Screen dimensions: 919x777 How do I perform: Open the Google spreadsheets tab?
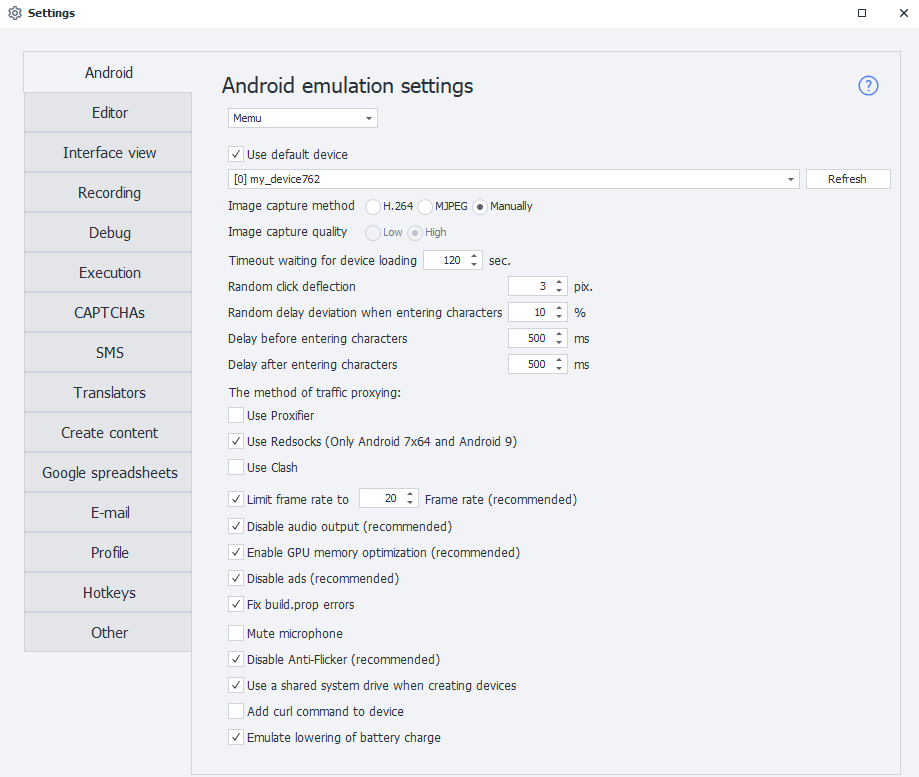(109, 472)
